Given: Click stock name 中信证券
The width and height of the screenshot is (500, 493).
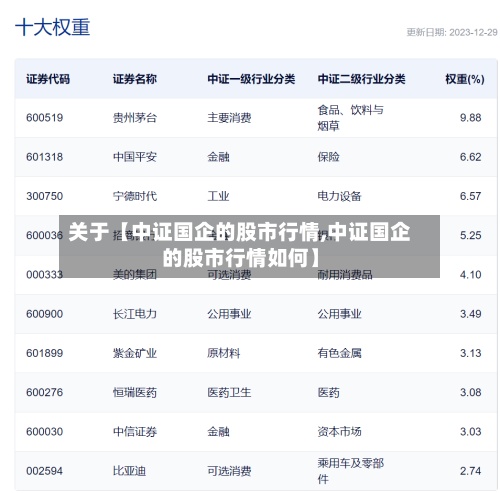Looking at the screenshot, I should coord(135,432).
